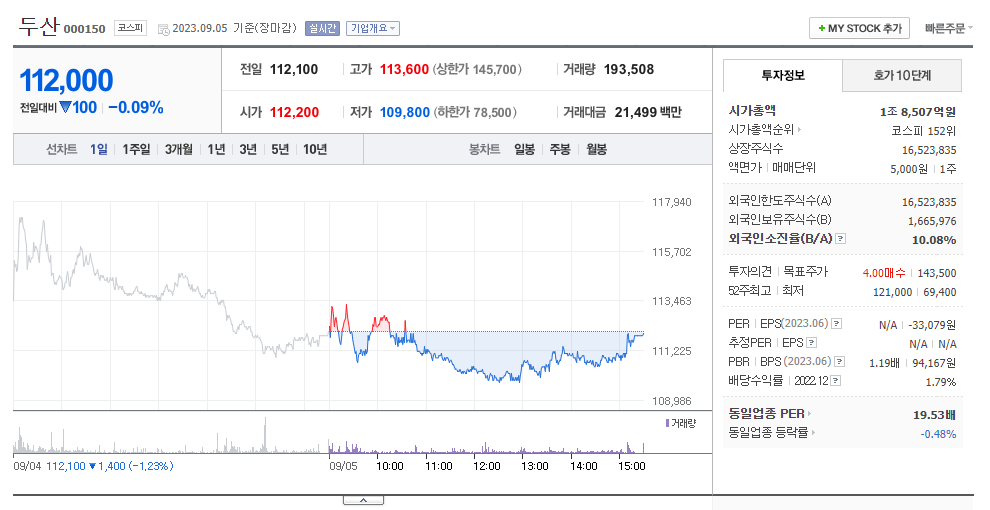Open help icon next to PER EPS(2023.06)
Image resolution: width=990 pixels, height=510 pixels.
pyautogui.click(x=836, y=323)
